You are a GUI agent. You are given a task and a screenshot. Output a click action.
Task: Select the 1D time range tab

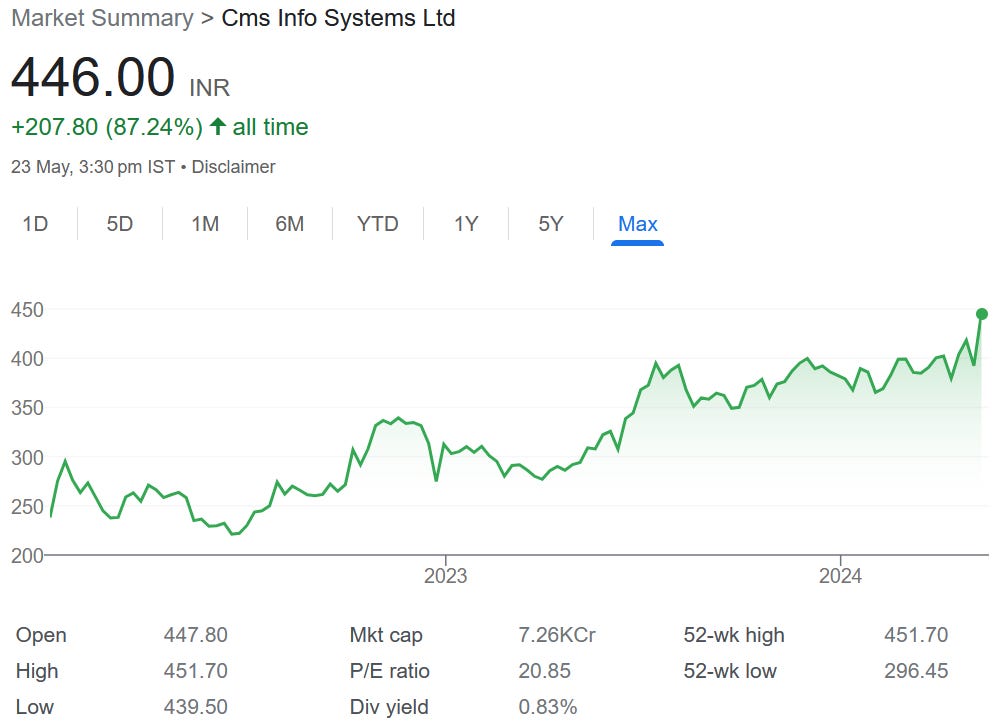[36, 224]
